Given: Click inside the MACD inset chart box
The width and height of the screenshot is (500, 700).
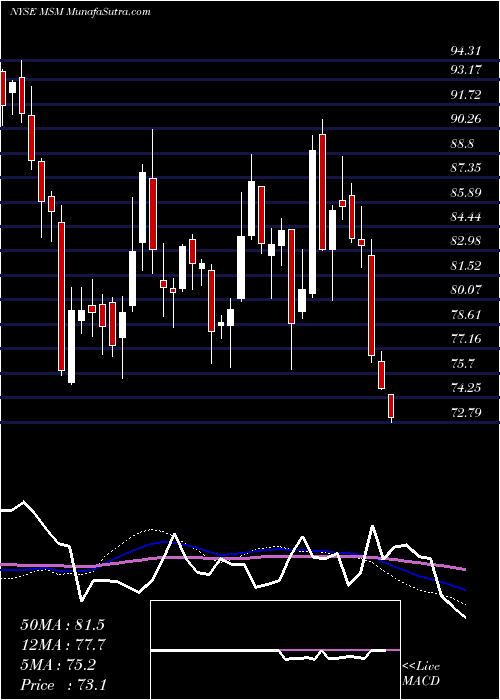Looking at the screenshot, I should pos(275,650).
